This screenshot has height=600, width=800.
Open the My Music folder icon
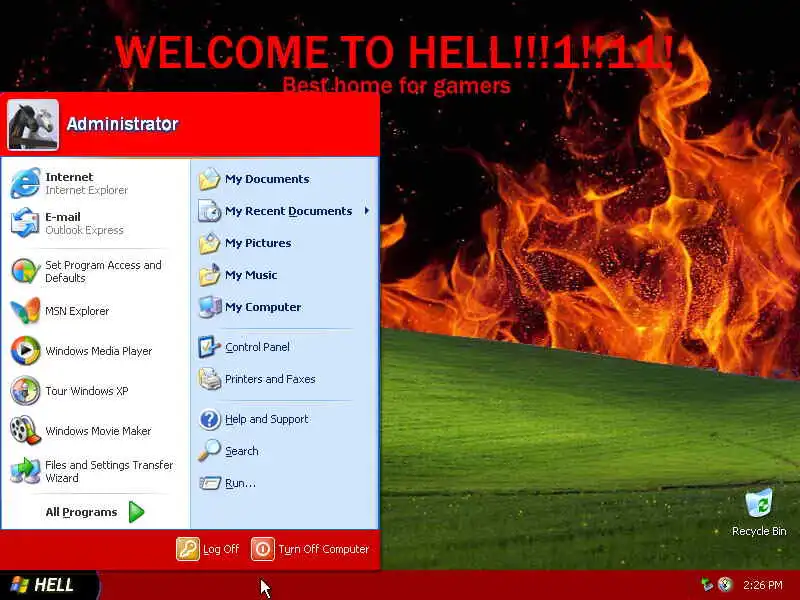click(x=209, y=275)
